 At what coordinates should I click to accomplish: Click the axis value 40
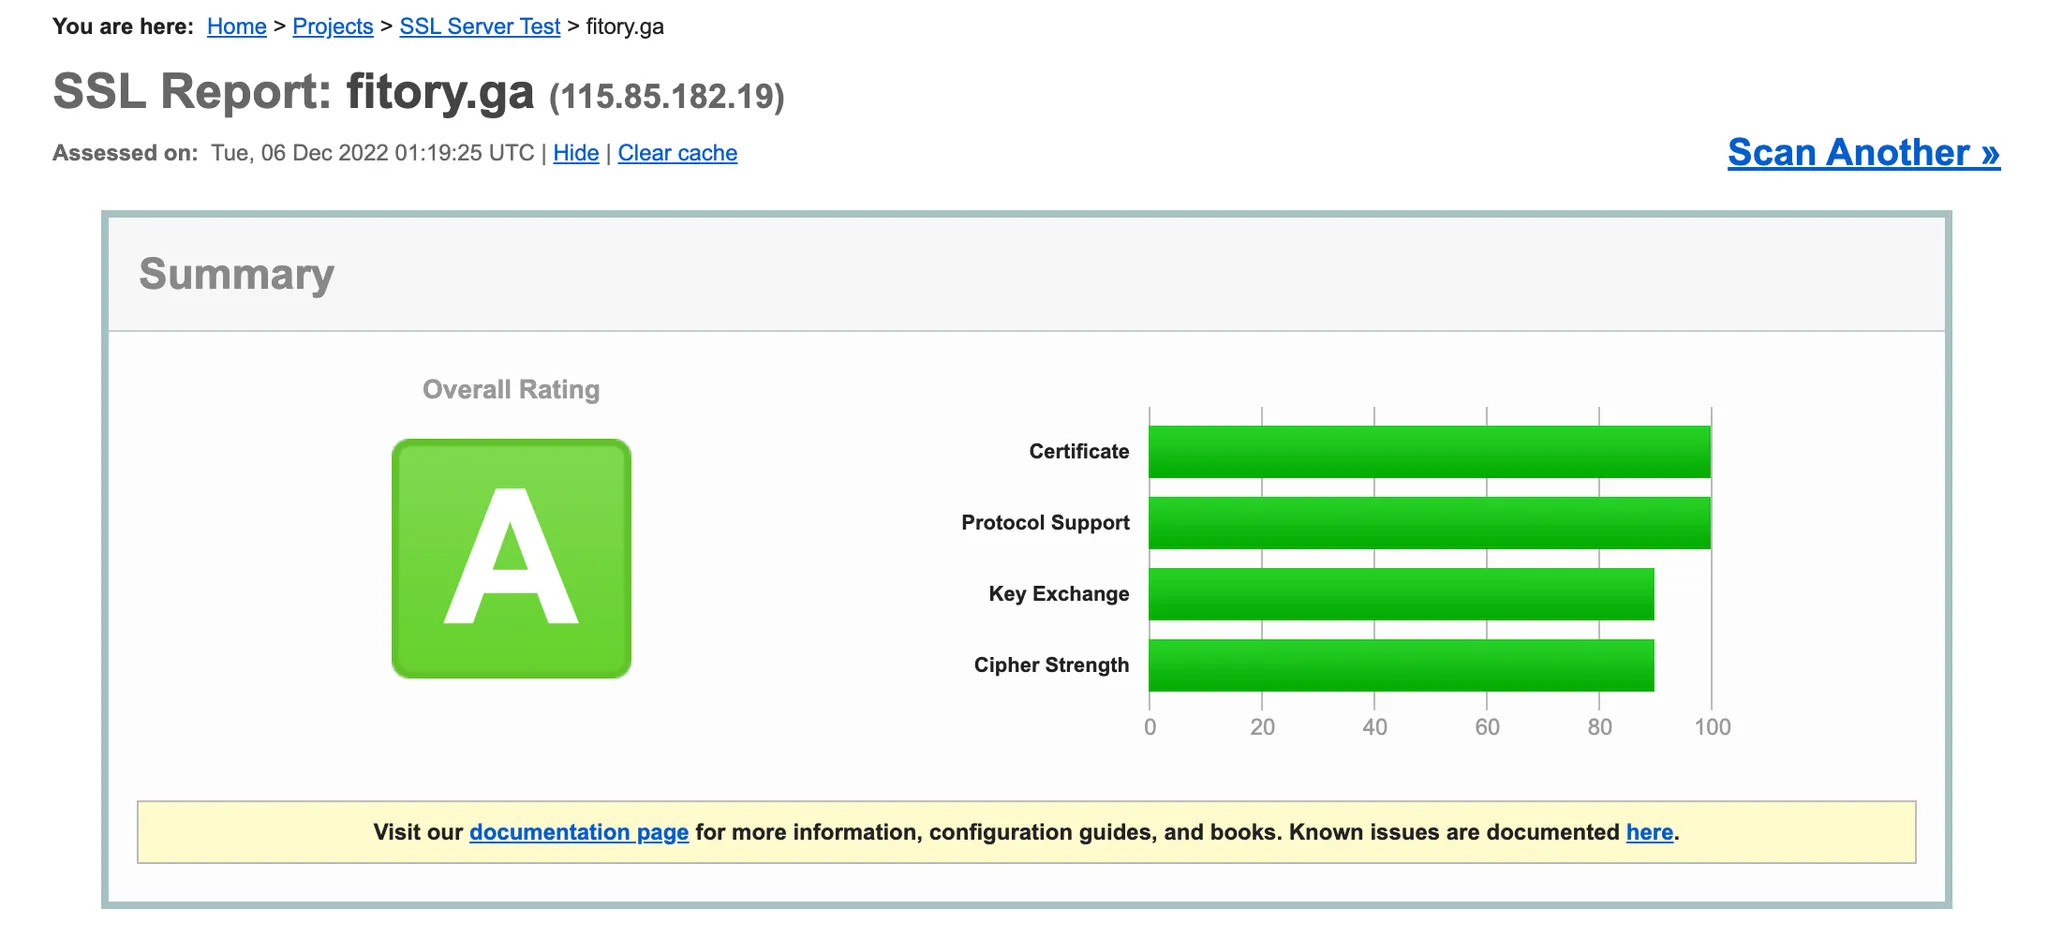pos(1375,727)
